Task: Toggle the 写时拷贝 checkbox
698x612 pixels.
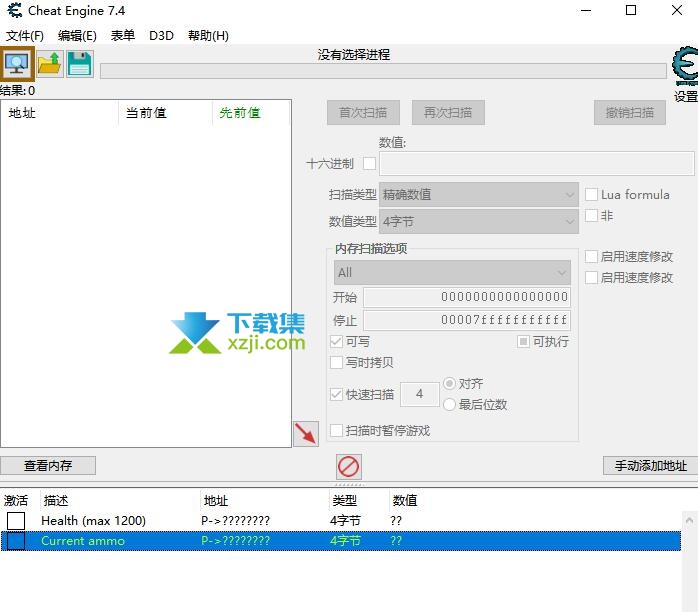Action: [x=336, y=362]
